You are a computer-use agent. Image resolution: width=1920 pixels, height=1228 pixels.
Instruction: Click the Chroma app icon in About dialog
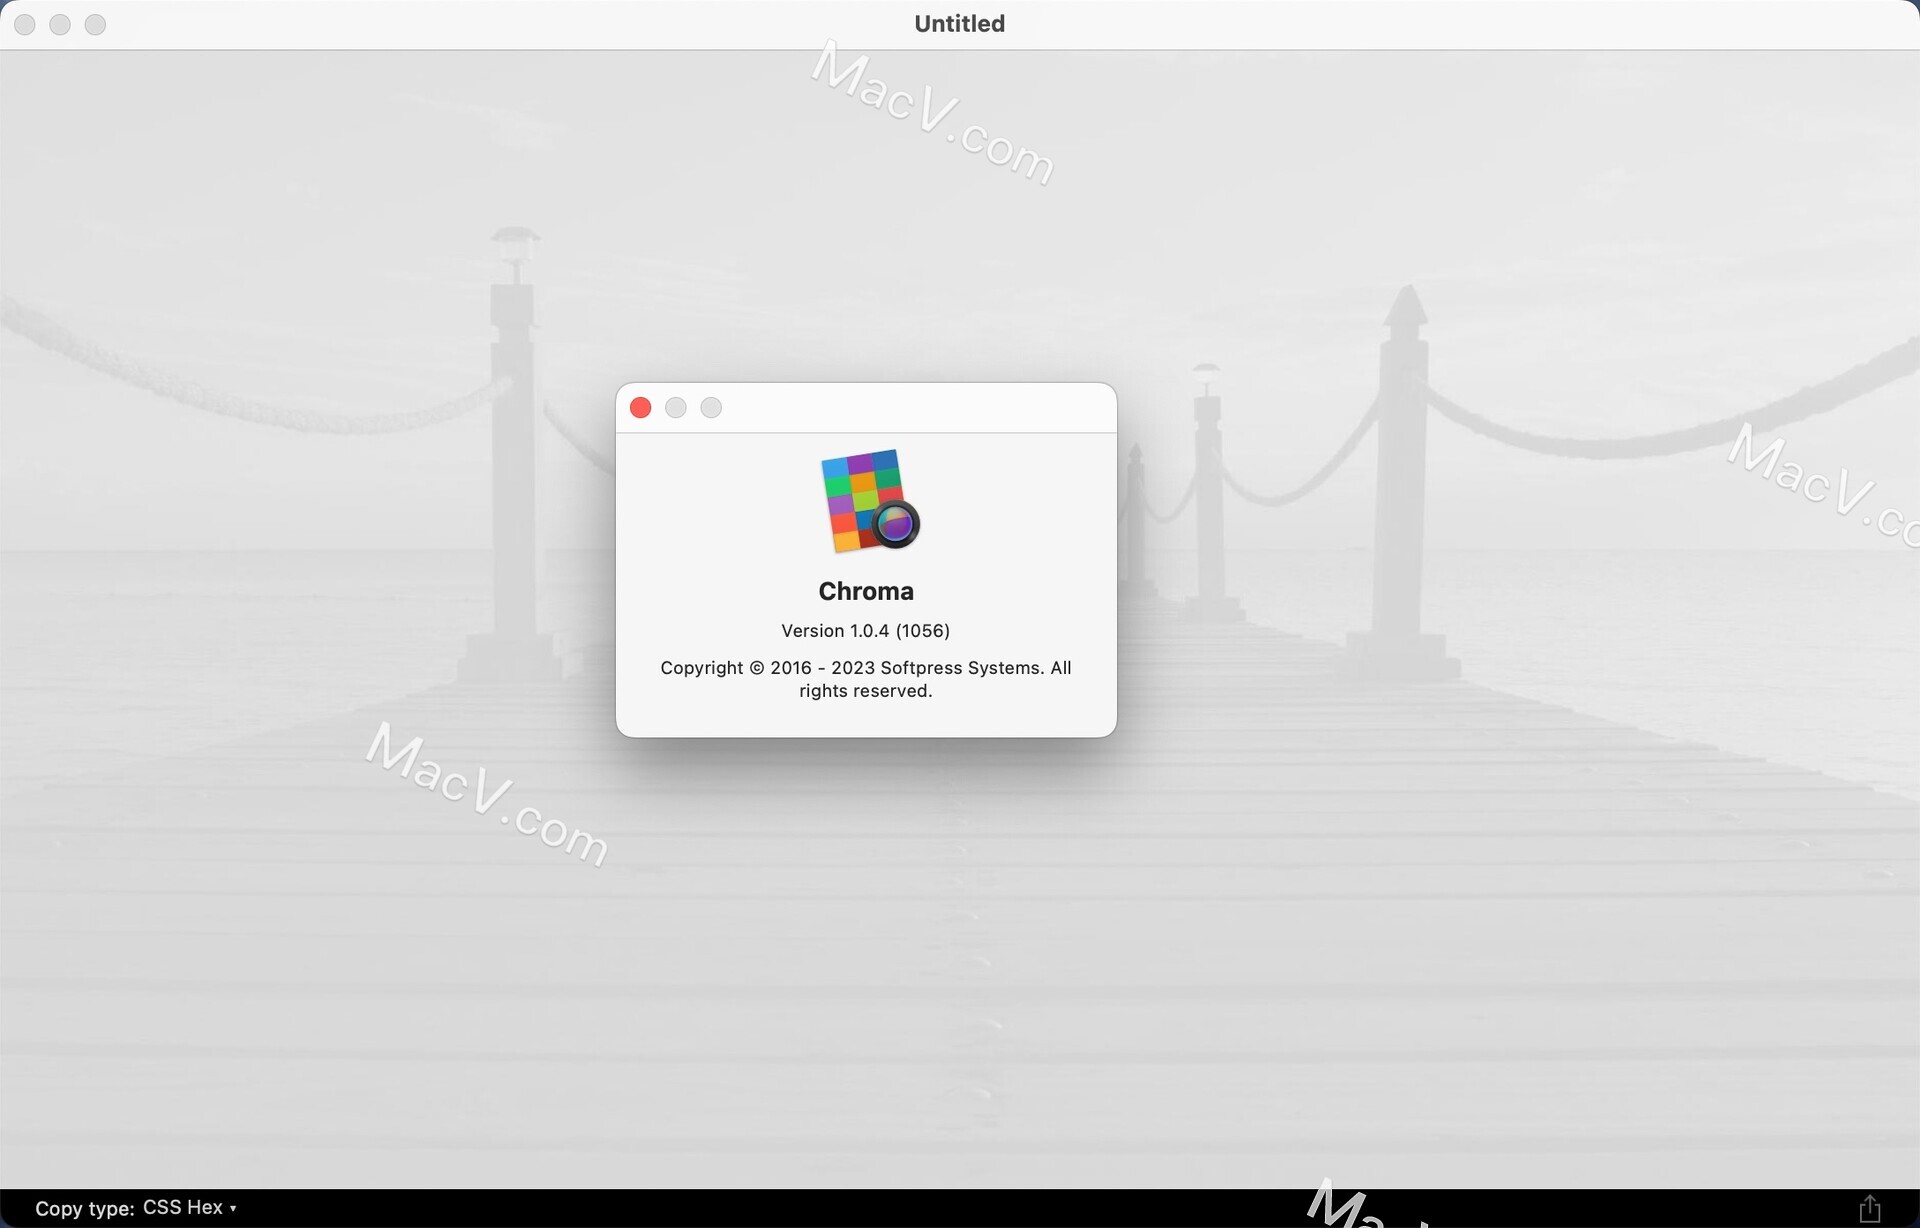point(869,501)
